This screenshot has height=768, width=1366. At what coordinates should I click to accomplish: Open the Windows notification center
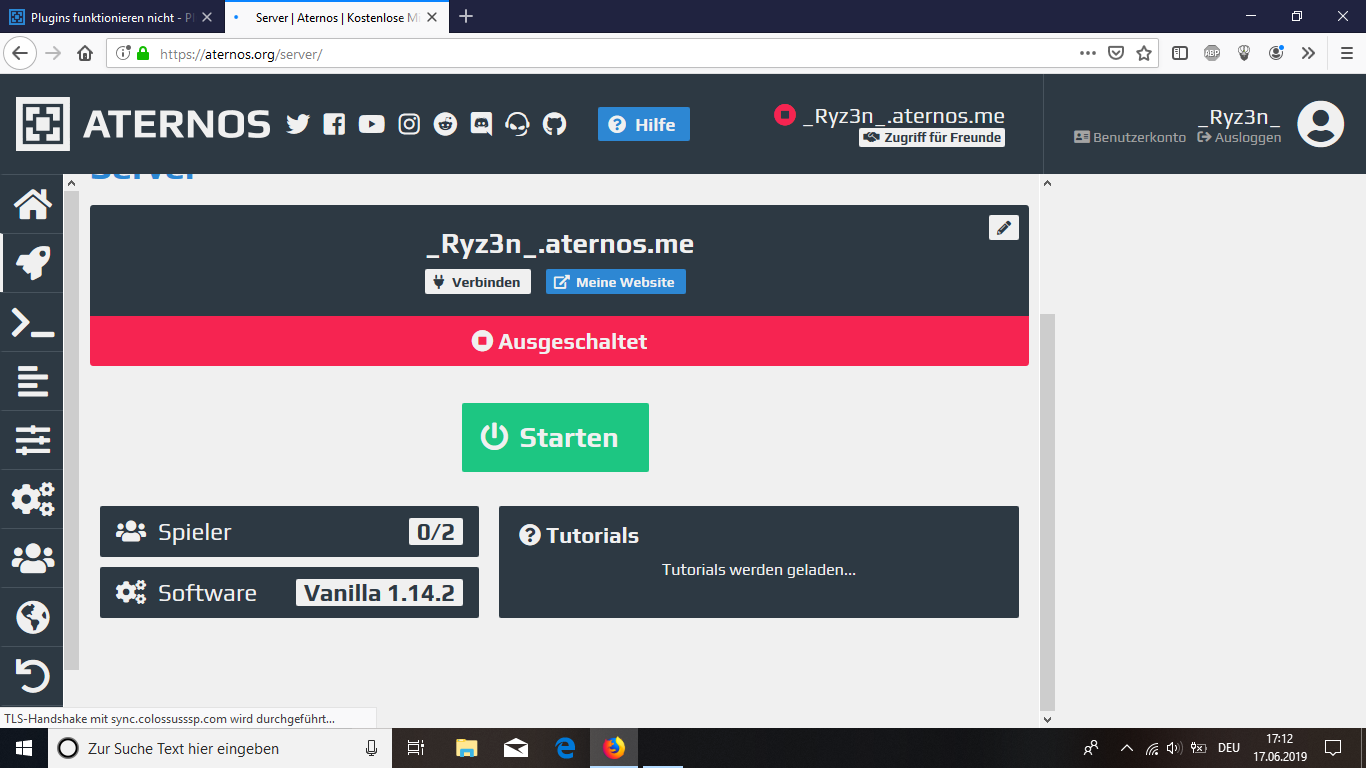(1333, 748)
